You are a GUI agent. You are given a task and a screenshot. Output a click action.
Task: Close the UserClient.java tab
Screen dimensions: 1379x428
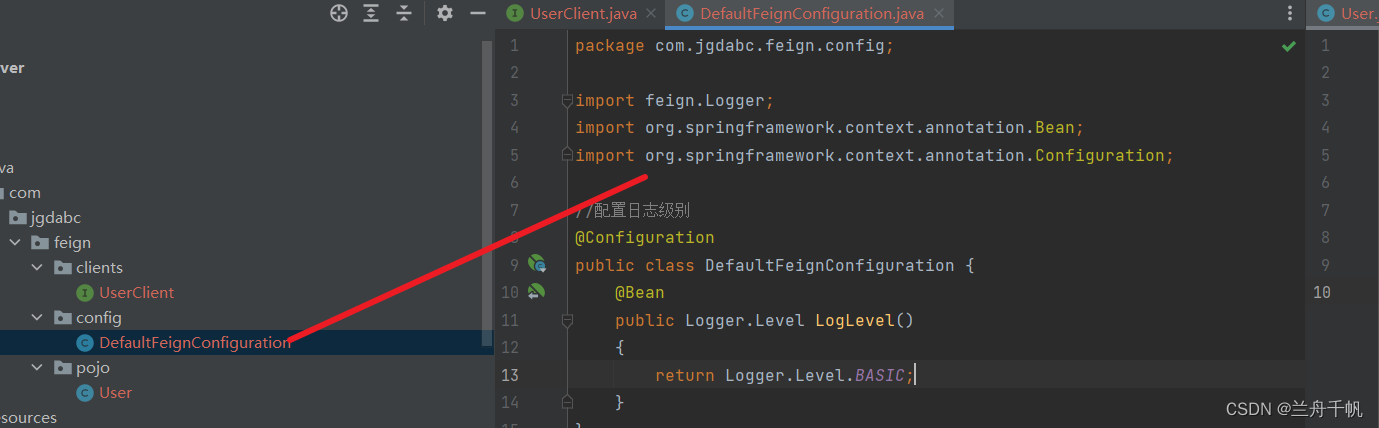[x=651, y=13]
